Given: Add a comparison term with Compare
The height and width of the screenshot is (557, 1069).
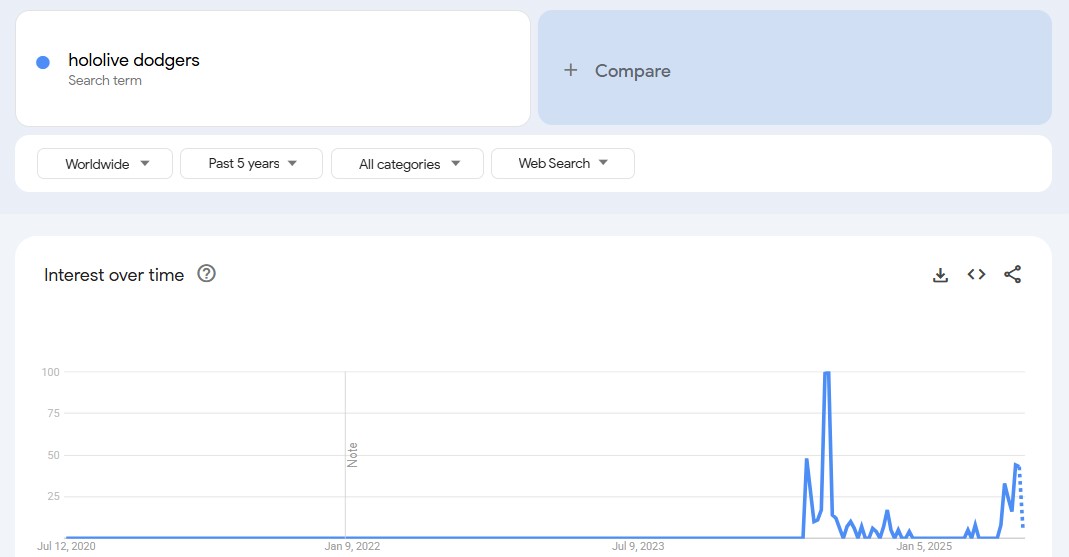Looking at the screenshot, I should click(795, 67).
